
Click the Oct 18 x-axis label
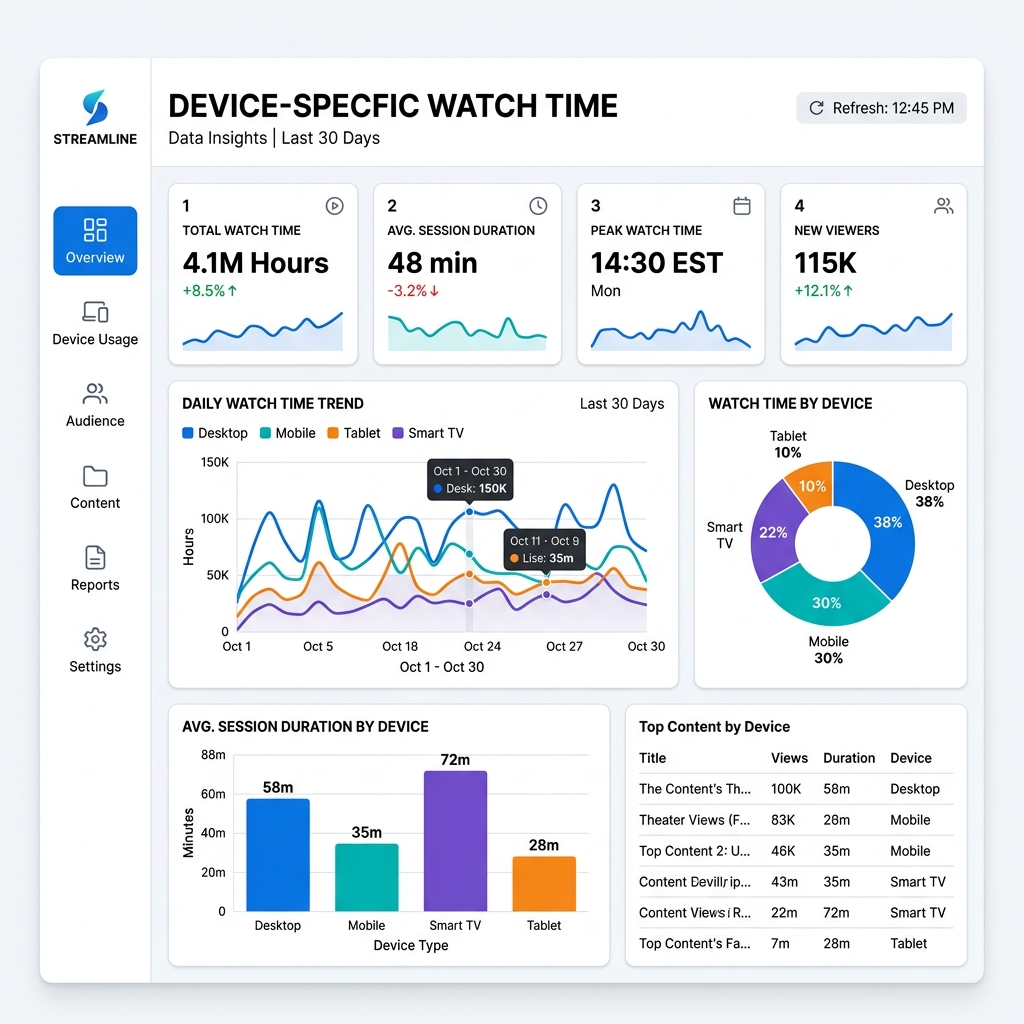pyautogui.click(x=400, y=646)
